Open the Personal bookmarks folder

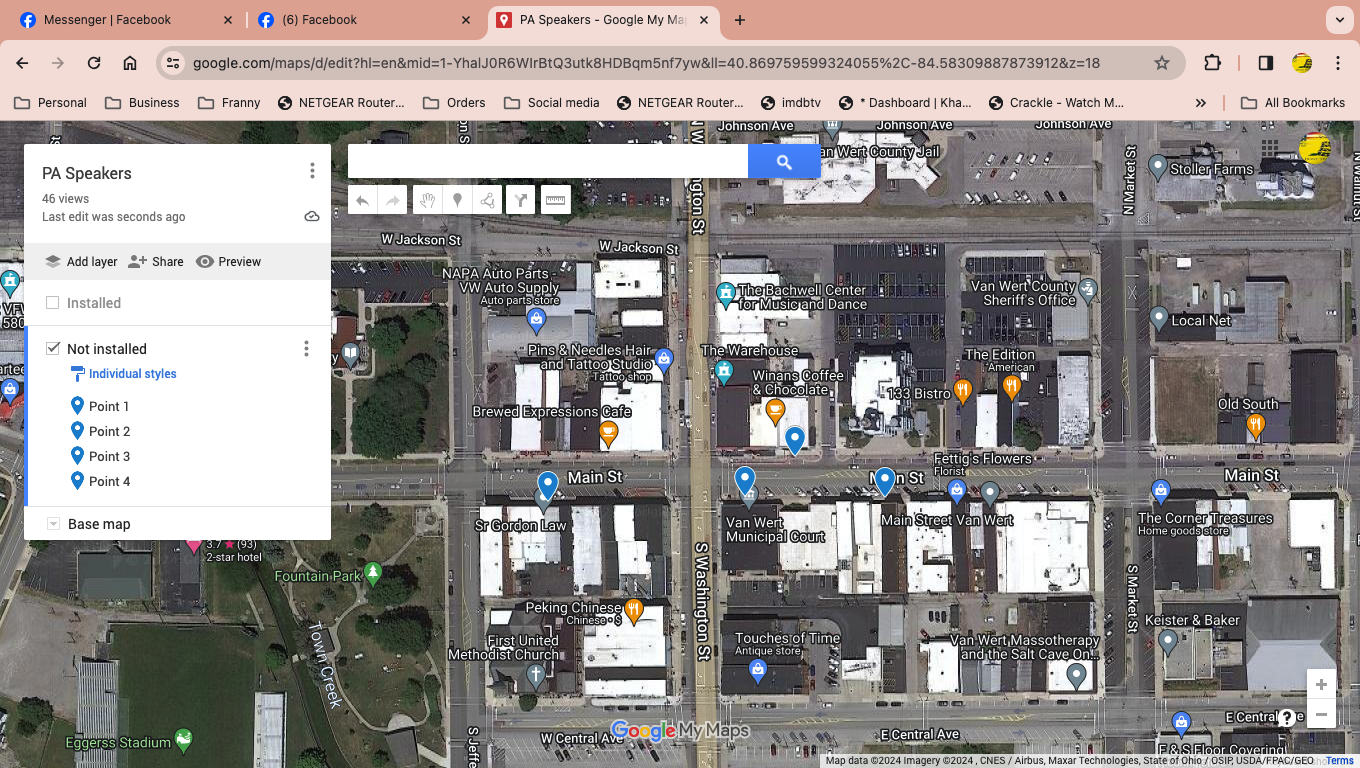click(x=51, y=102)
